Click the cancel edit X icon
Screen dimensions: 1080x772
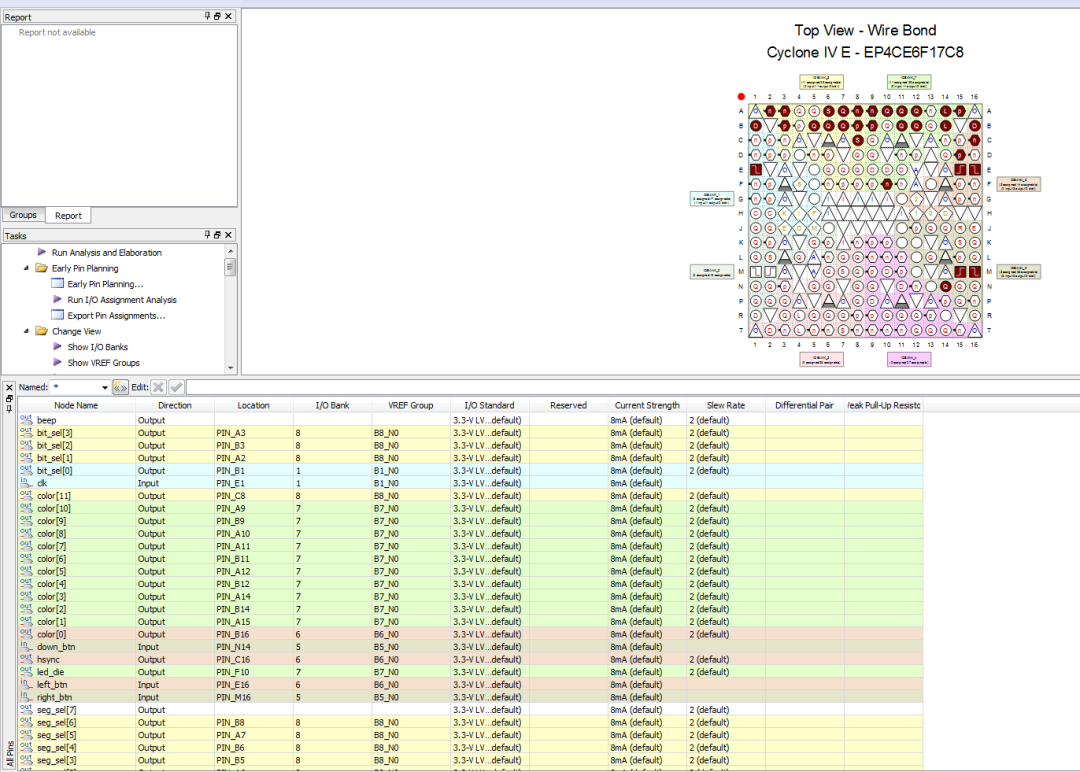coord(158,387)
